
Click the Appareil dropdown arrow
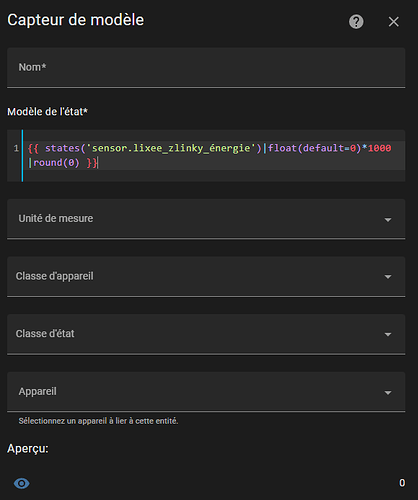click(388, 393)
